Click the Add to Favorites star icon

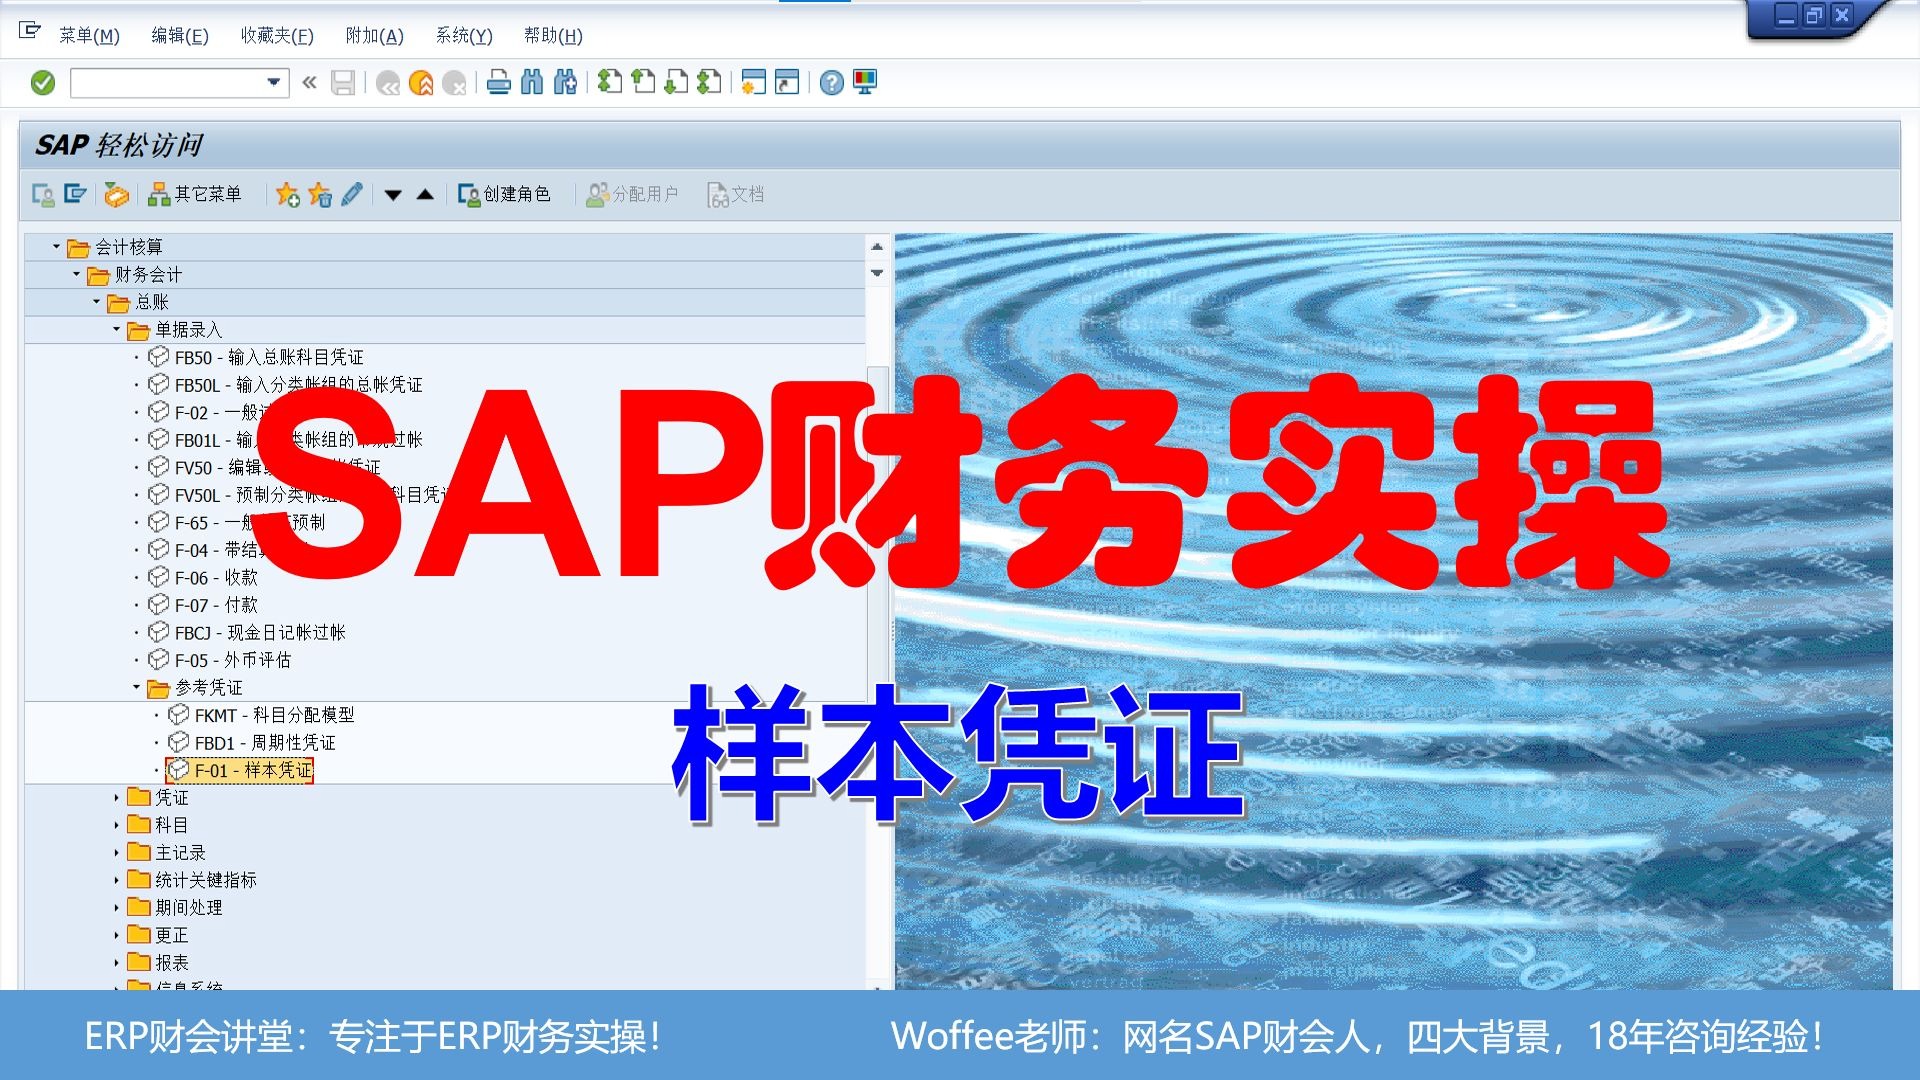(287, 195)
